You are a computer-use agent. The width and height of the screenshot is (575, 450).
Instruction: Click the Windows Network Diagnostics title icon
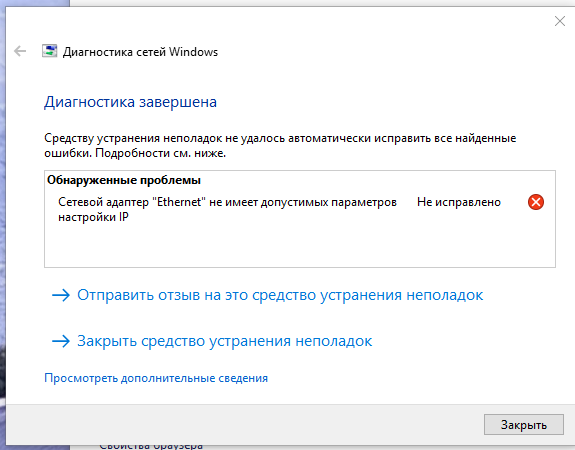pyautogui.click(x=50, y=51)
